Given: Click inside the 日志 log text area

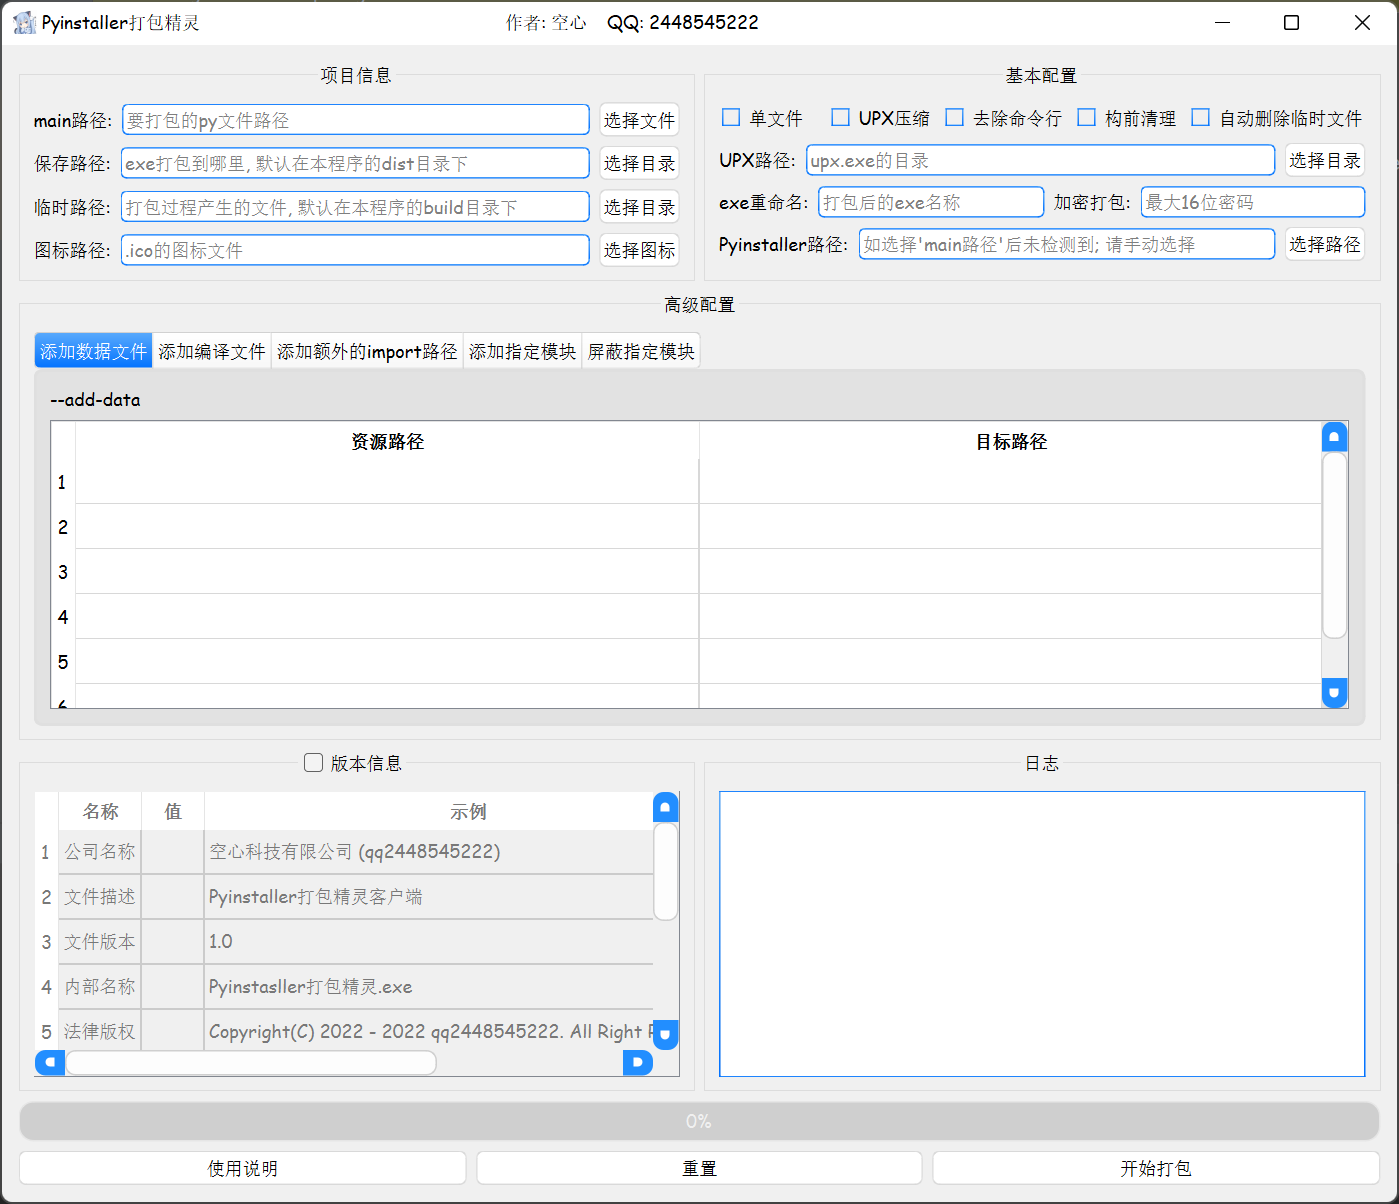Looking at the screenshot, I should (1042, 934).
